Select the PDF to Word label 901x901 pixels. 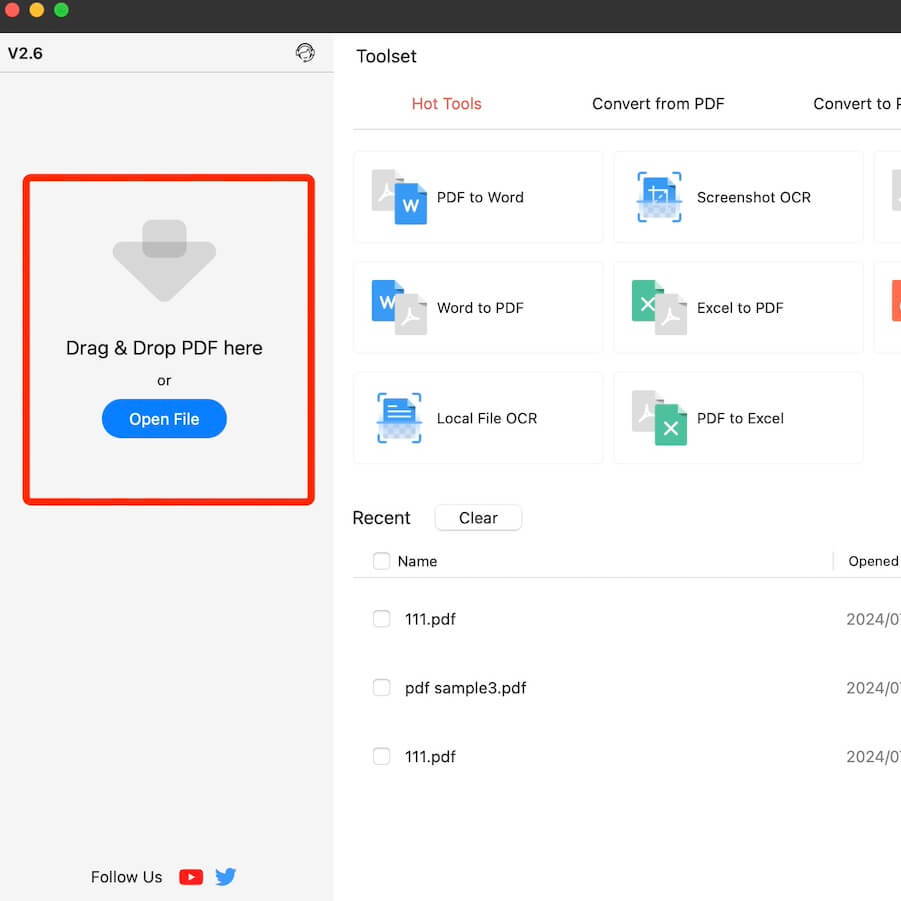[x=480, y=197]
